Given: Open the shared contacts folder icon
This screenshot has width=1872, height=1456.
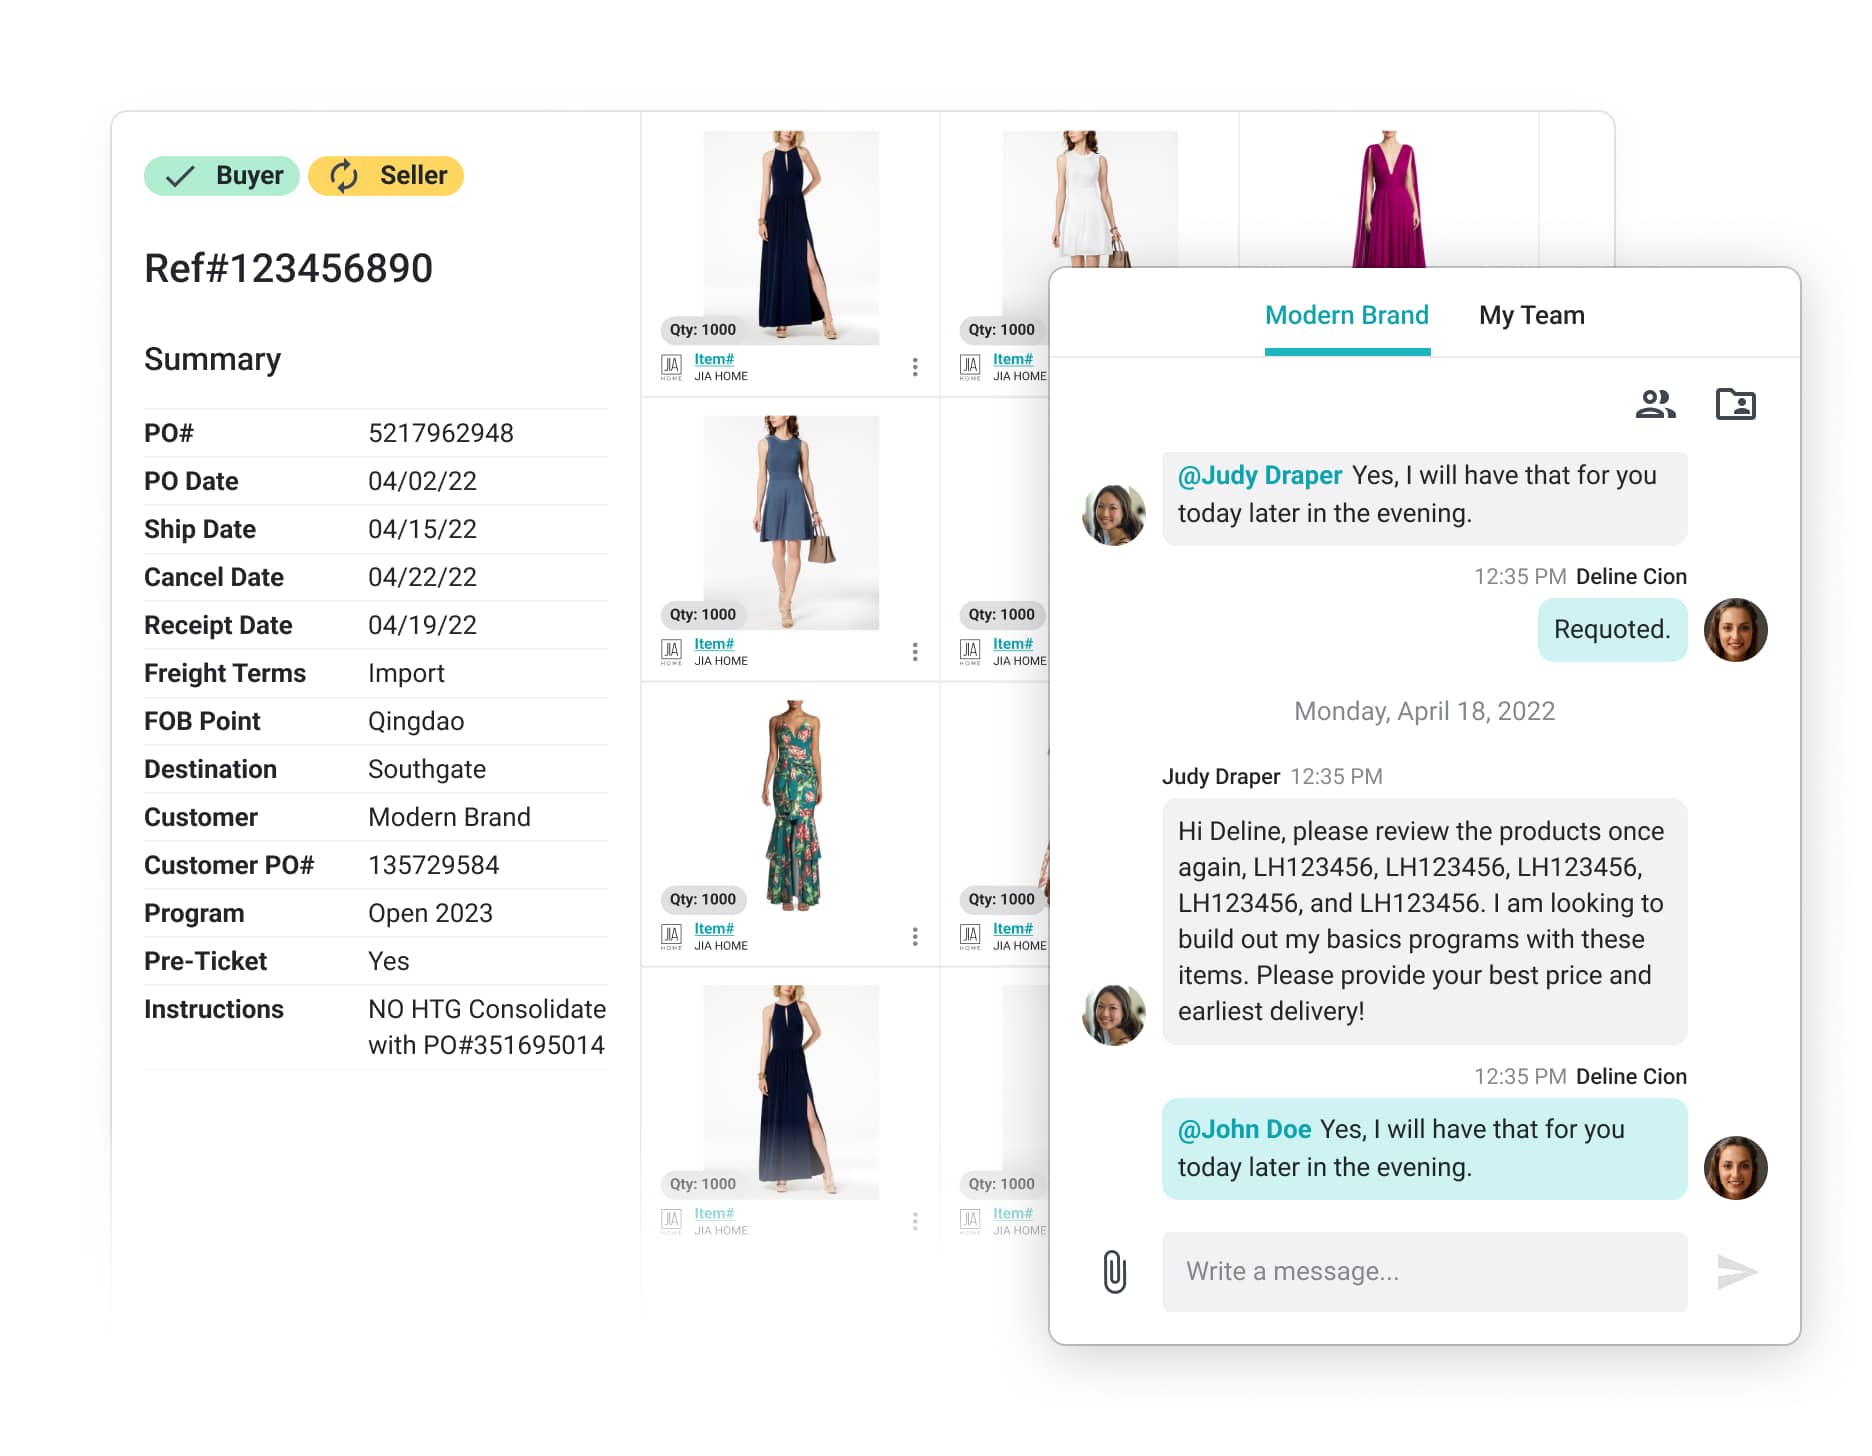Looking at the screenshot, I should point(1735,404).
